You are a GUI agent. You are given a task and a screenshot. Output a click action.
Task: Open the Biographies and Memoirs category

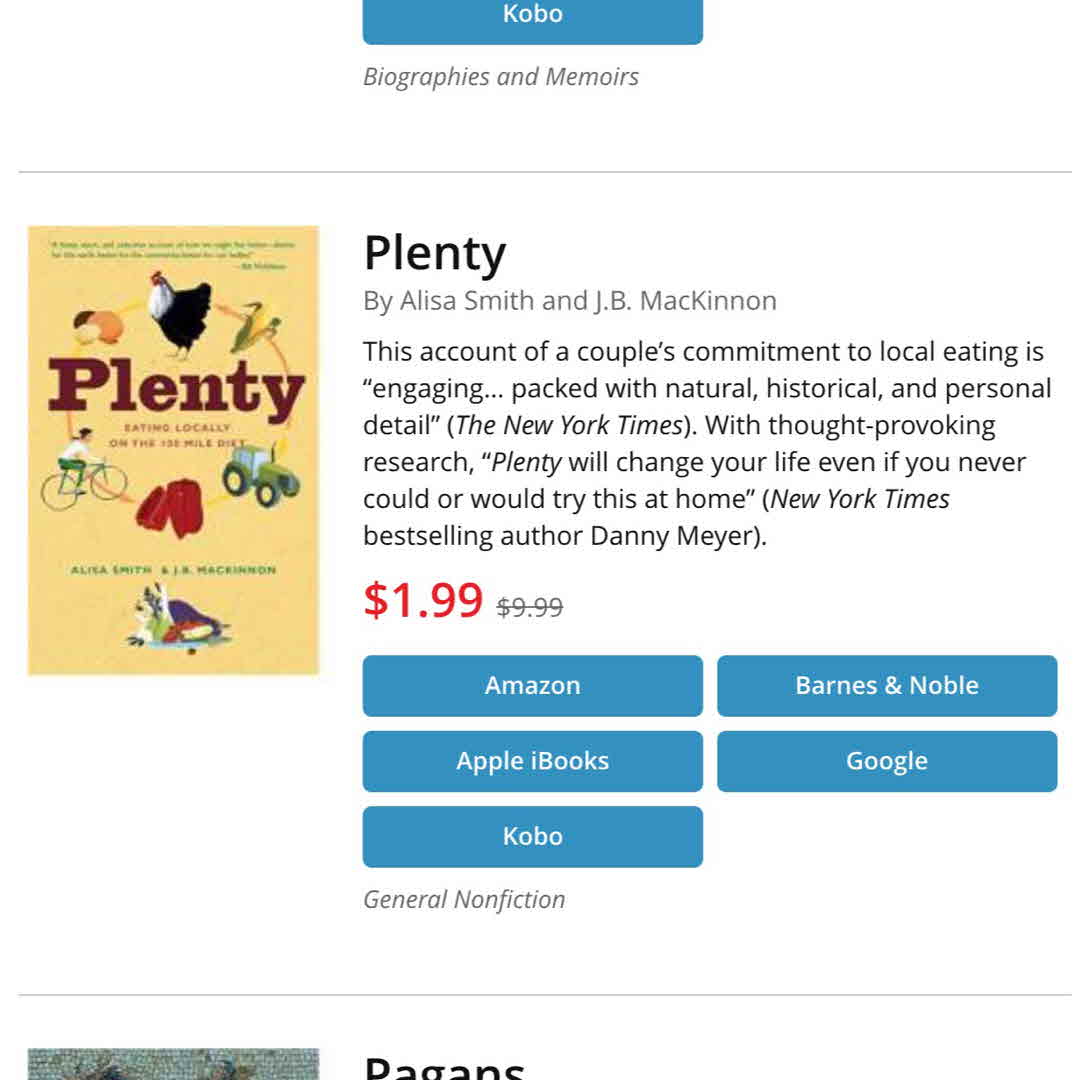(x=500, y=77)
